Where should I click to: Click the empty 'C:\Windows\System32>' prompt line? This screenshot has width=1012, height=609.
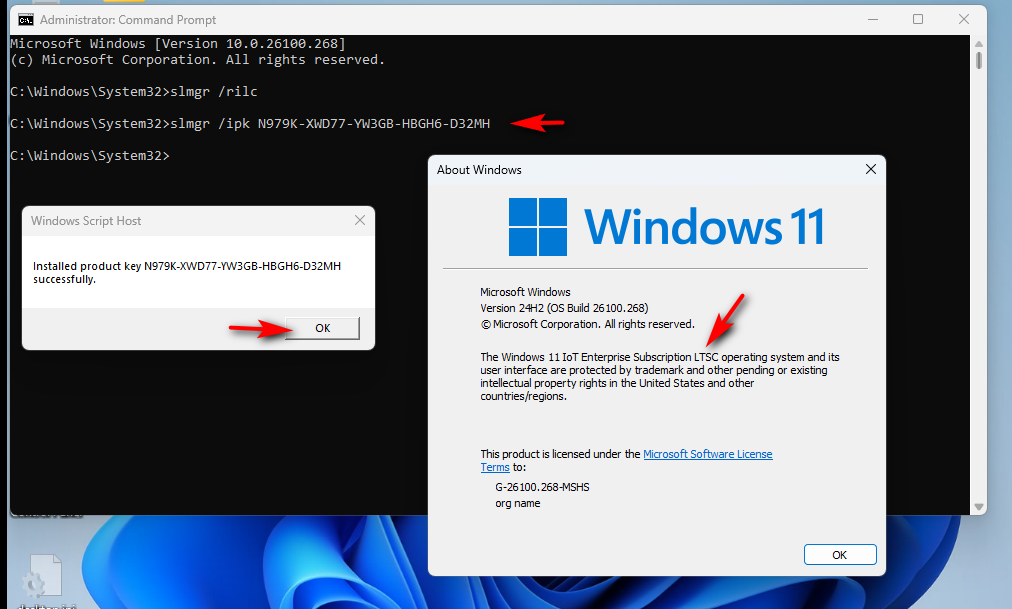click(x=90, y=155)
